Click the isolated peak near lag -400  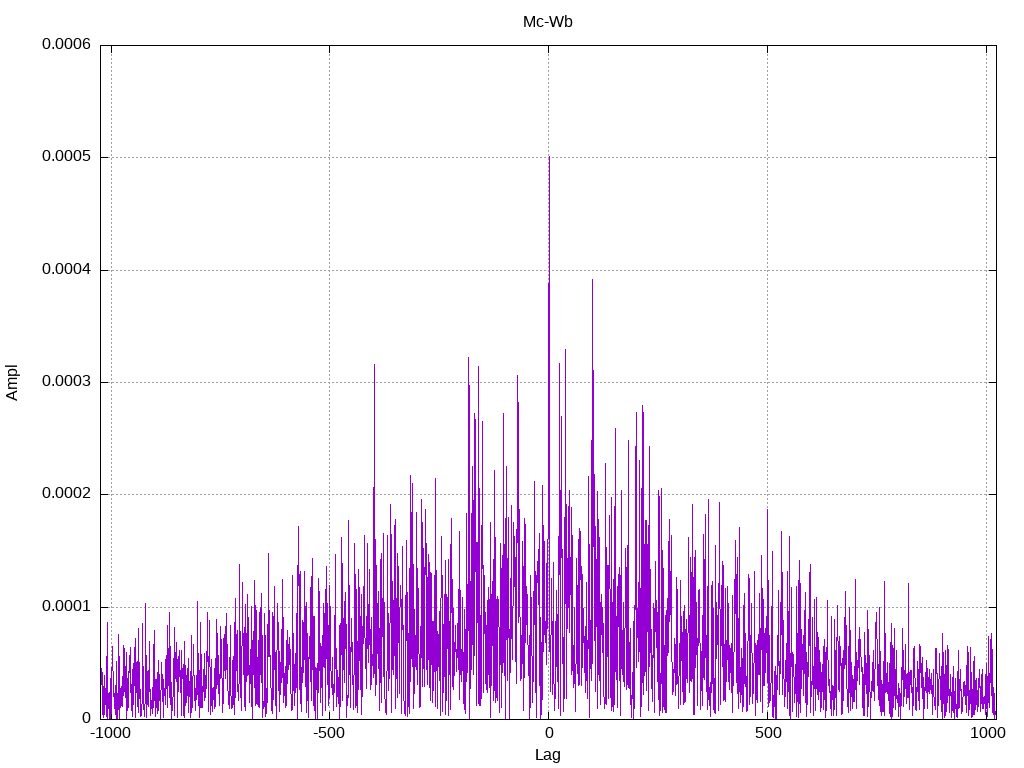pos(374,366)
